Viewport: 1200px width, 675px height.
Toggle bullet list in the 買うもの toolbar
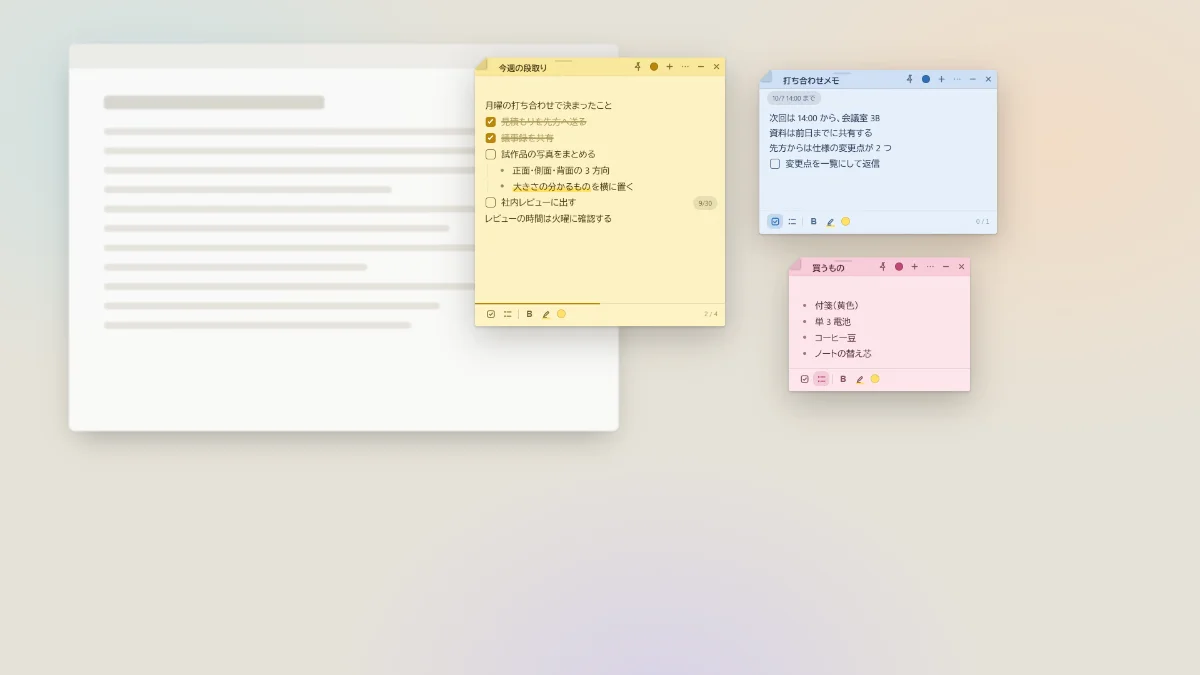click(x=821, y=379)
